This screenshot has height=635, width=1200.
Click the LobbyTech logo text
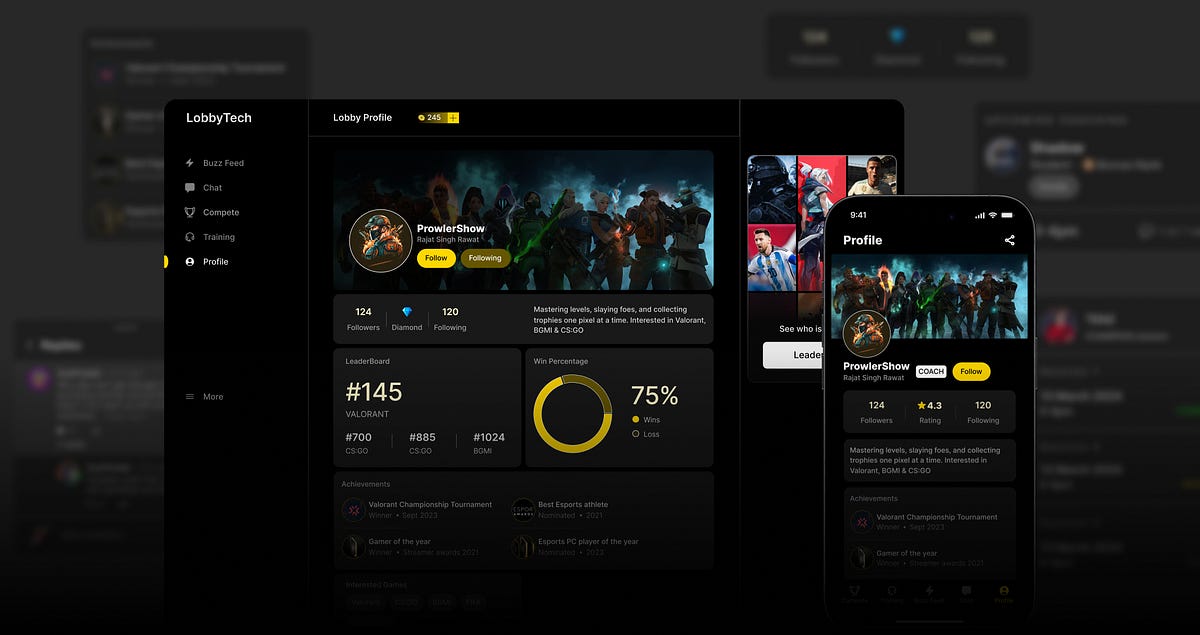(x=219, y=118)
